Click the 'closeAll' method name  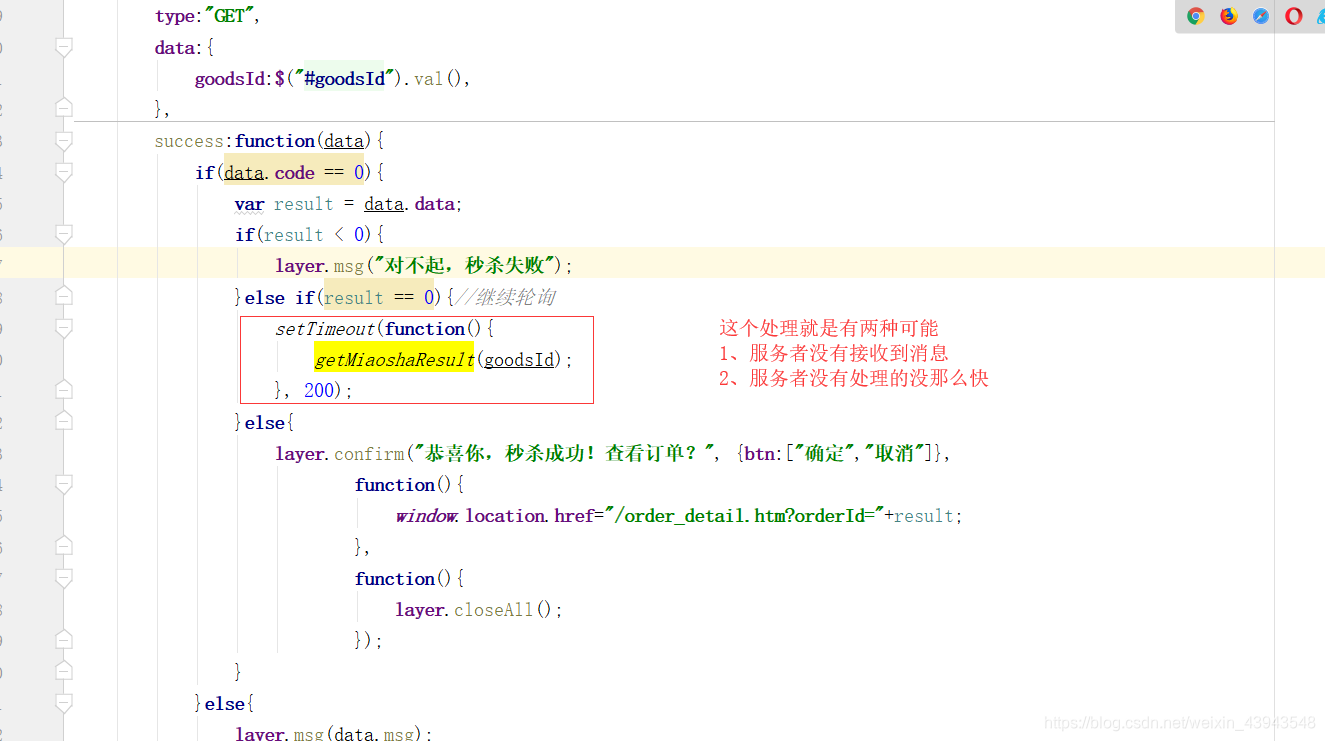(x=494, y=610)
